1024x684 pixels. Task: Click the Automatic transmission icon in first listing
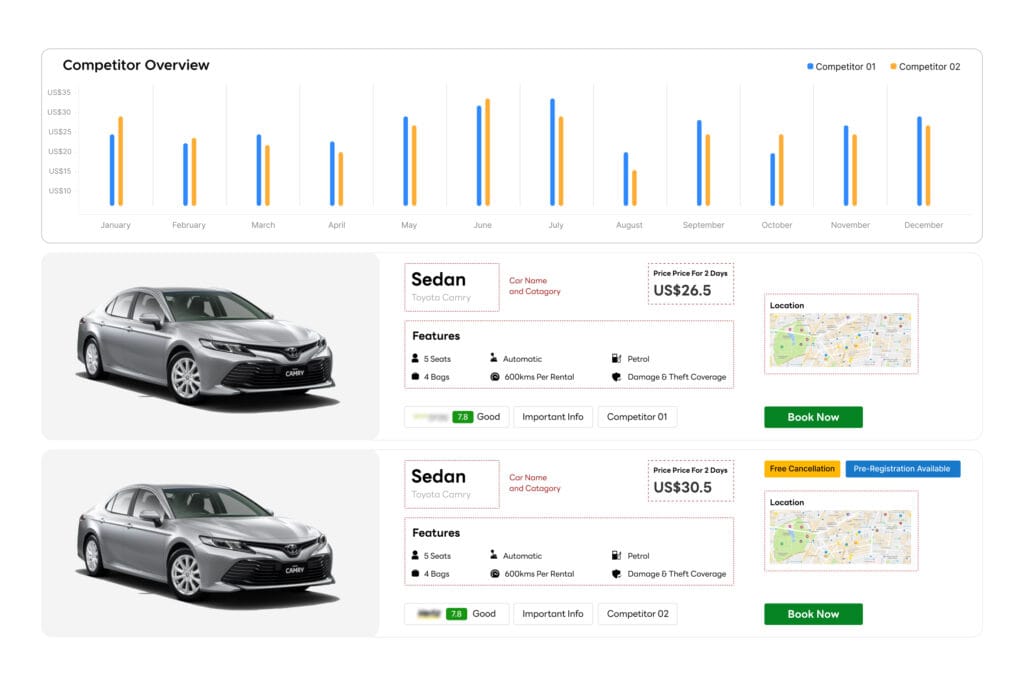coord(494,358)
